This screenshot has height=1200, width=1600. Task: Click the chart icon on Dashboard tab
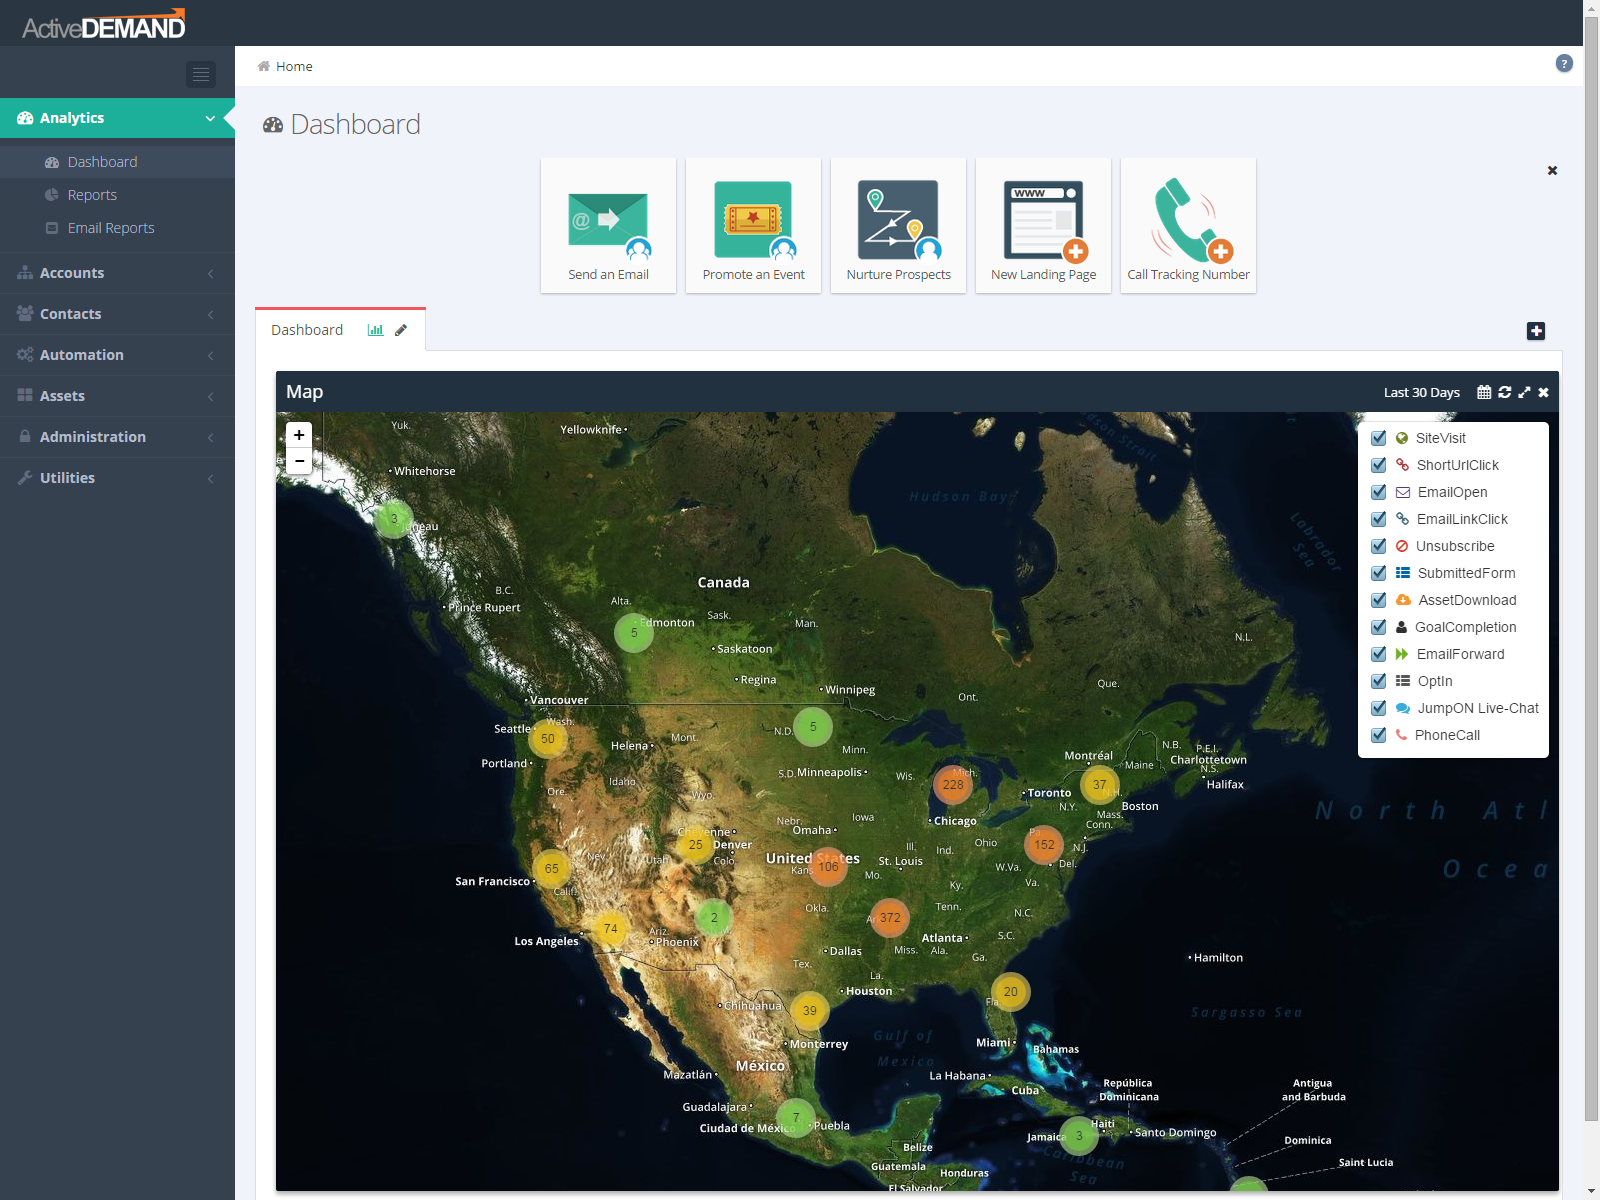tap(375, 330)
